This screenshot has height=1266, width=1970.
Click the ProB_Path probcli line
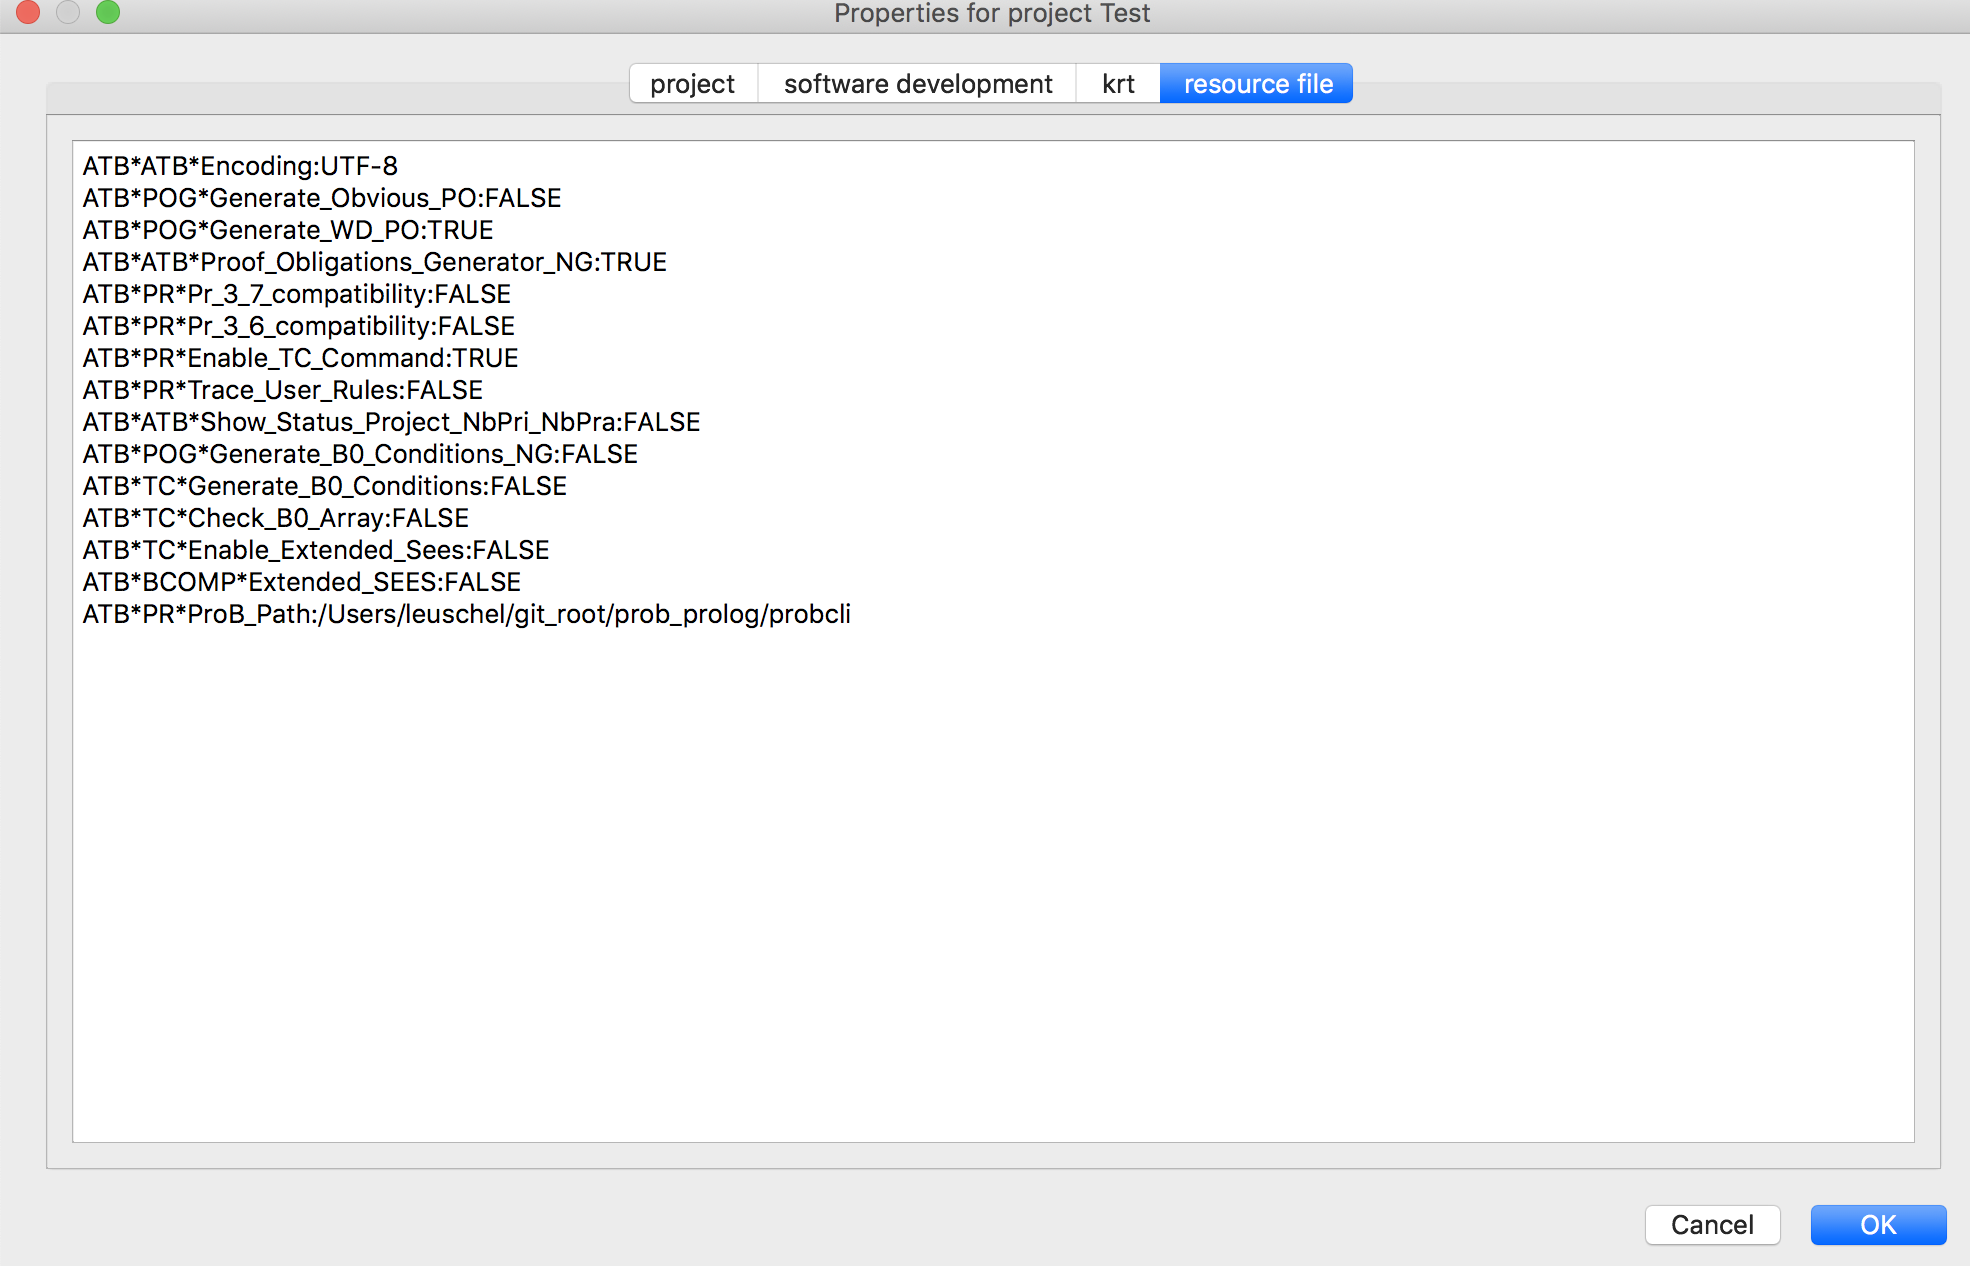click(466, 614)
